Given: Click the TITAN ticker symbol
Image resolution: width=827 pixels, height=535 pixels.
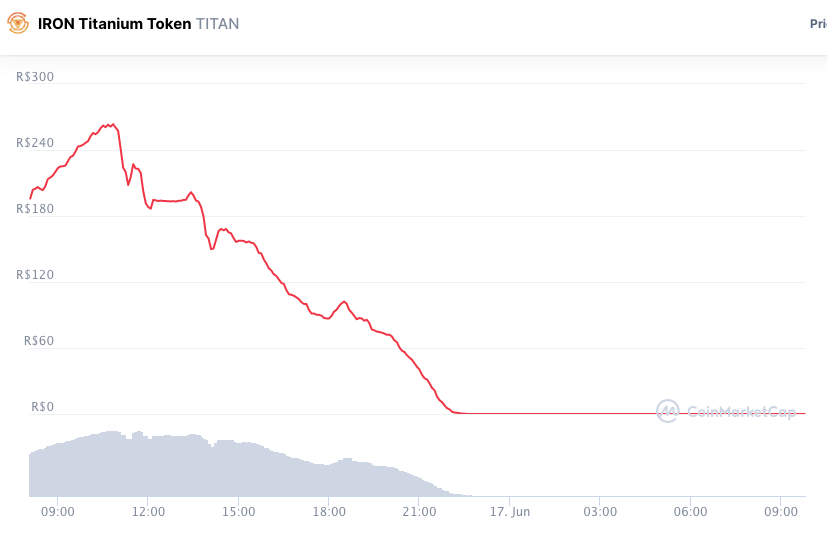Looking at the screenshot, I should (x=217, y=23).
